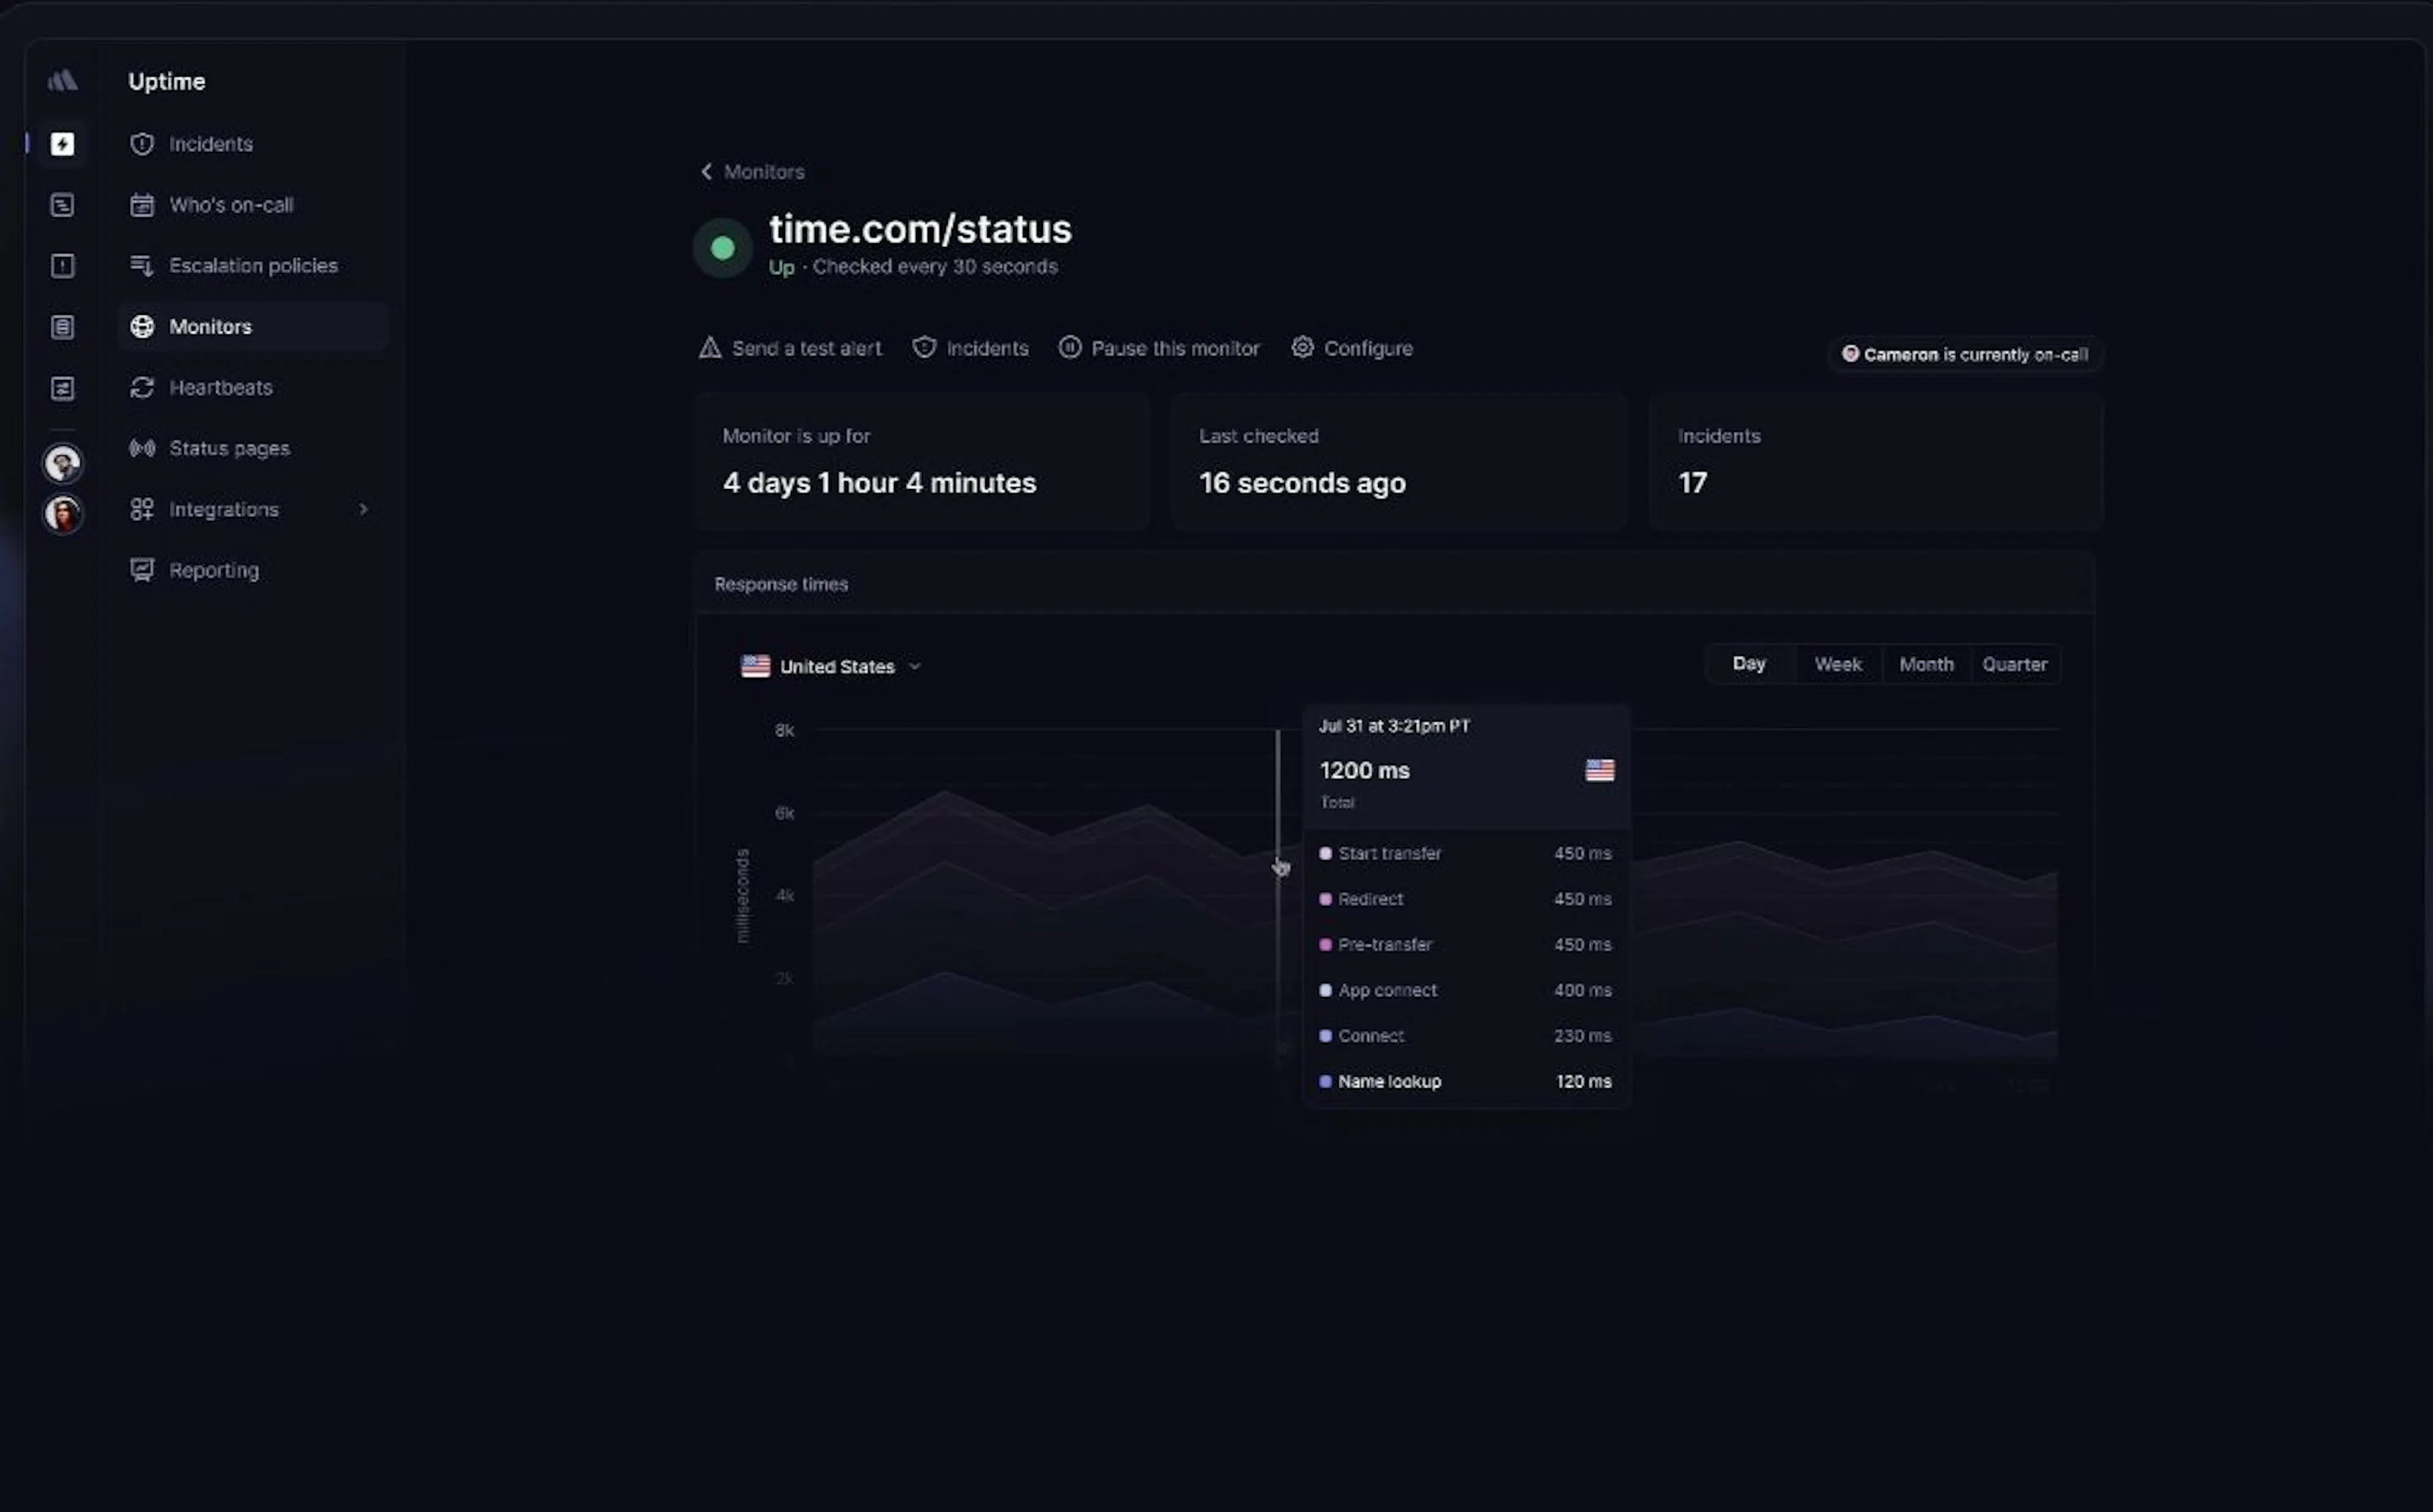Click 'App connect' row in tooltip
2433x1512 pixels.
pyautogui.click(x=1466, y=991)
